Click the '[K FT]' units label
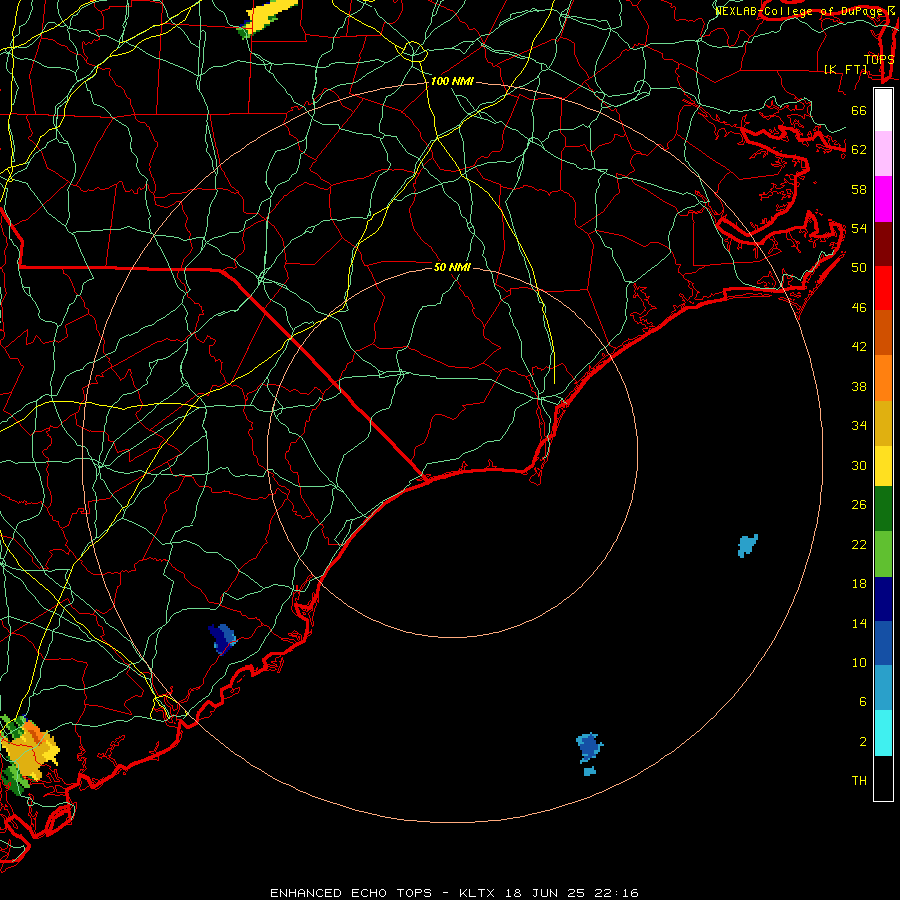 point(846,69)
